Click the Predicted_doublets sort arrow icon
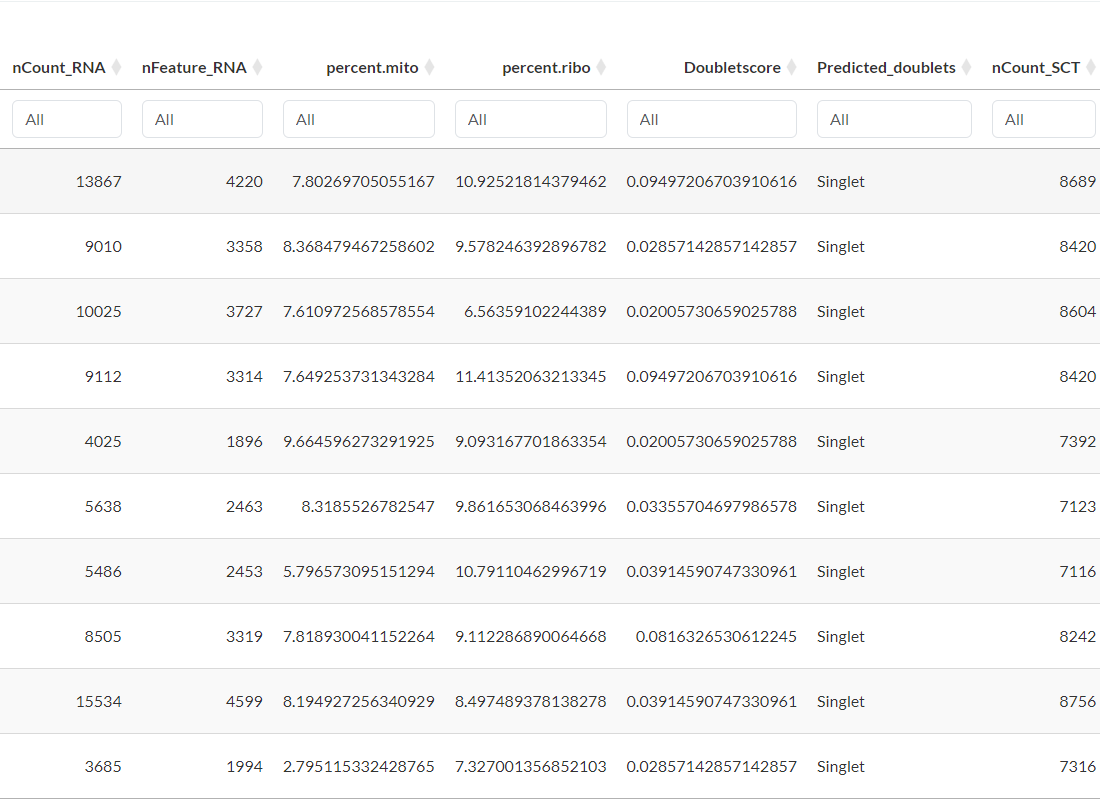Image resolution: width=1100 pixels, height=800 pixels. click(x=966, y=67)
